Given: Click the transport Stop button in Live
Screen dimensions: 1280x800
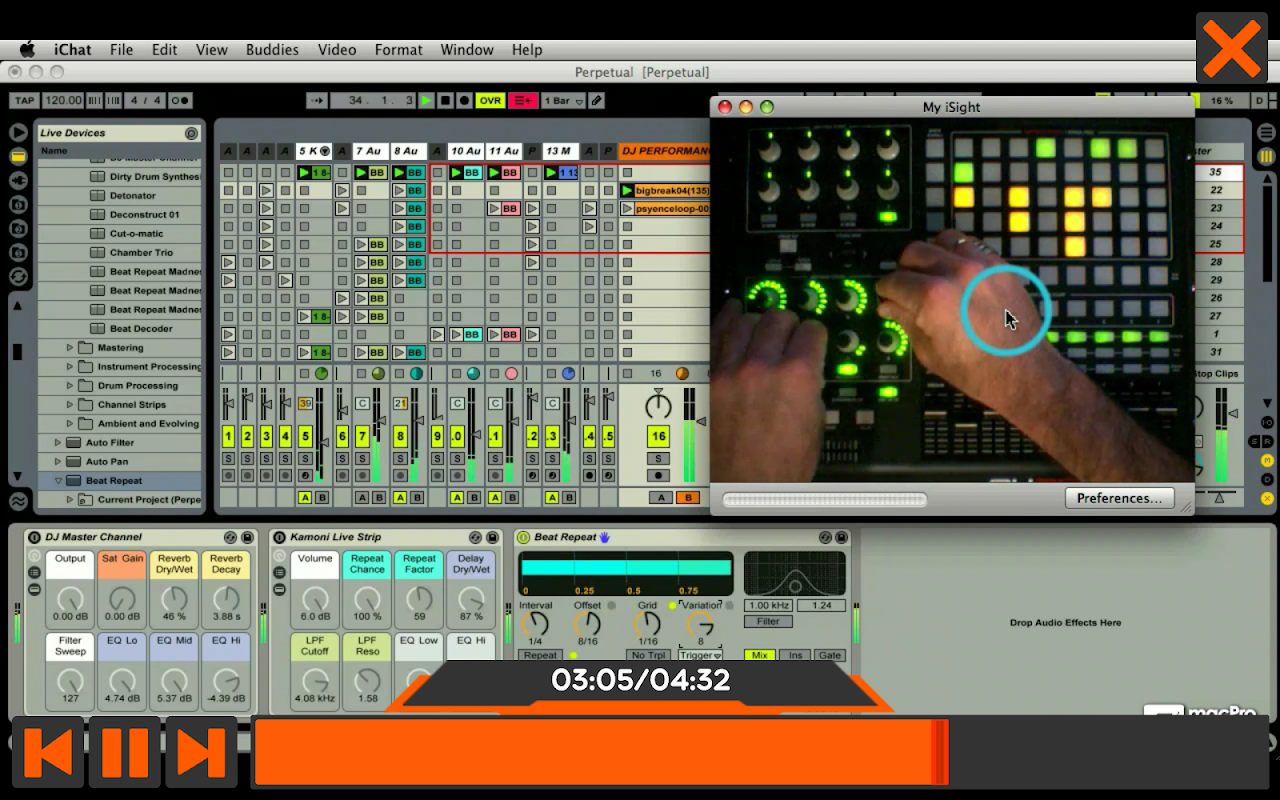Looking at the screenshot, I should pyautogui.click(x=445, y=101).
